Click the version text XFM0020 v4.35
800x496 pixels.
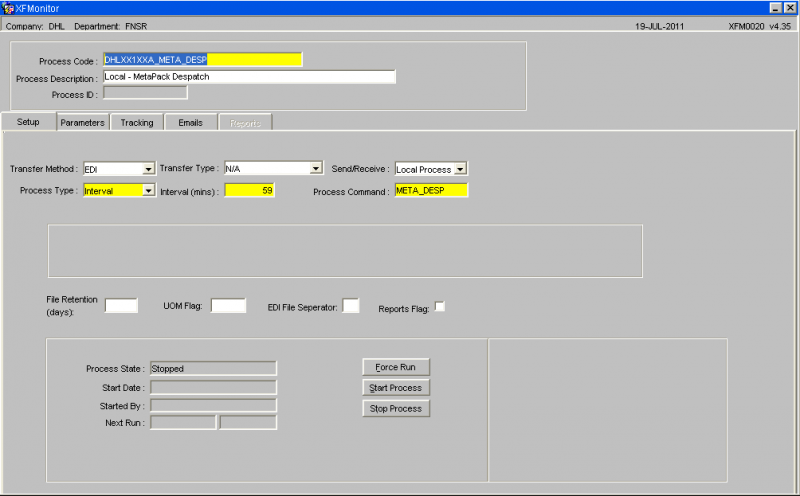pos(760,26)
